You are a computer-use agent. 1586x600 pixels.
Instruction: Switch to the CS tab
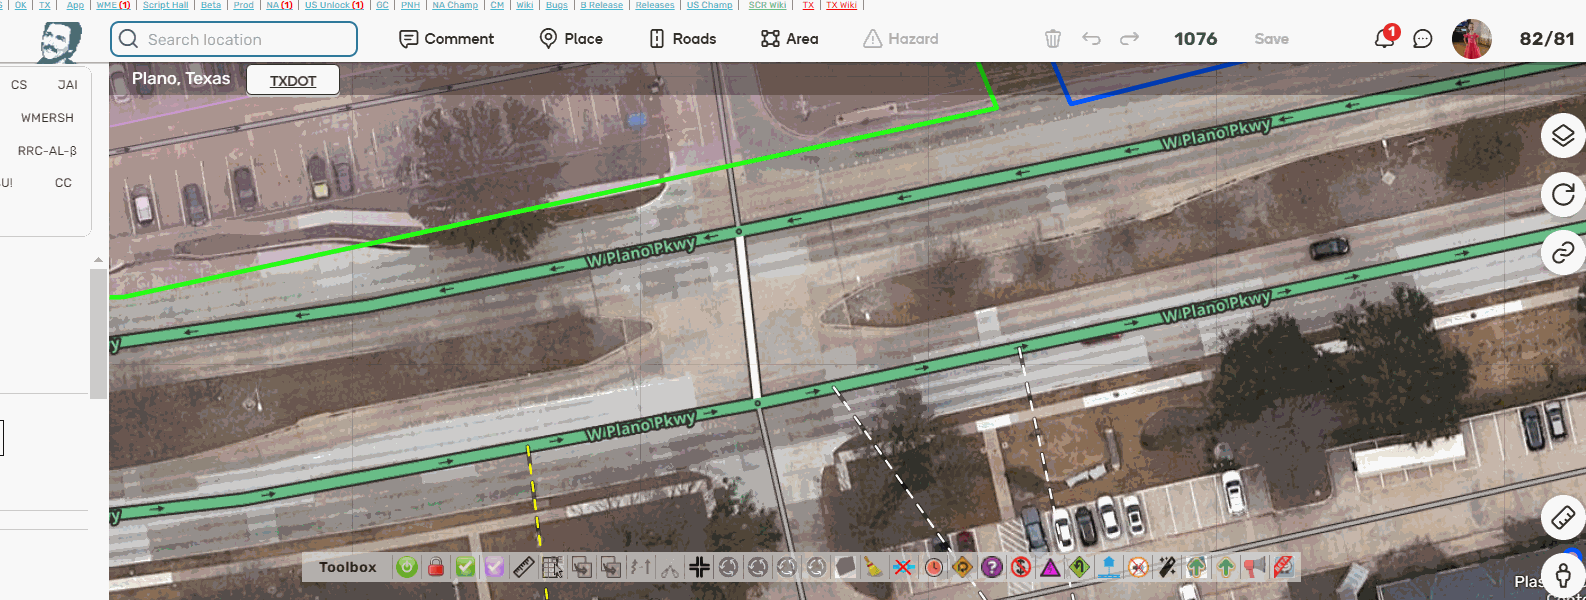pos(19,85)
